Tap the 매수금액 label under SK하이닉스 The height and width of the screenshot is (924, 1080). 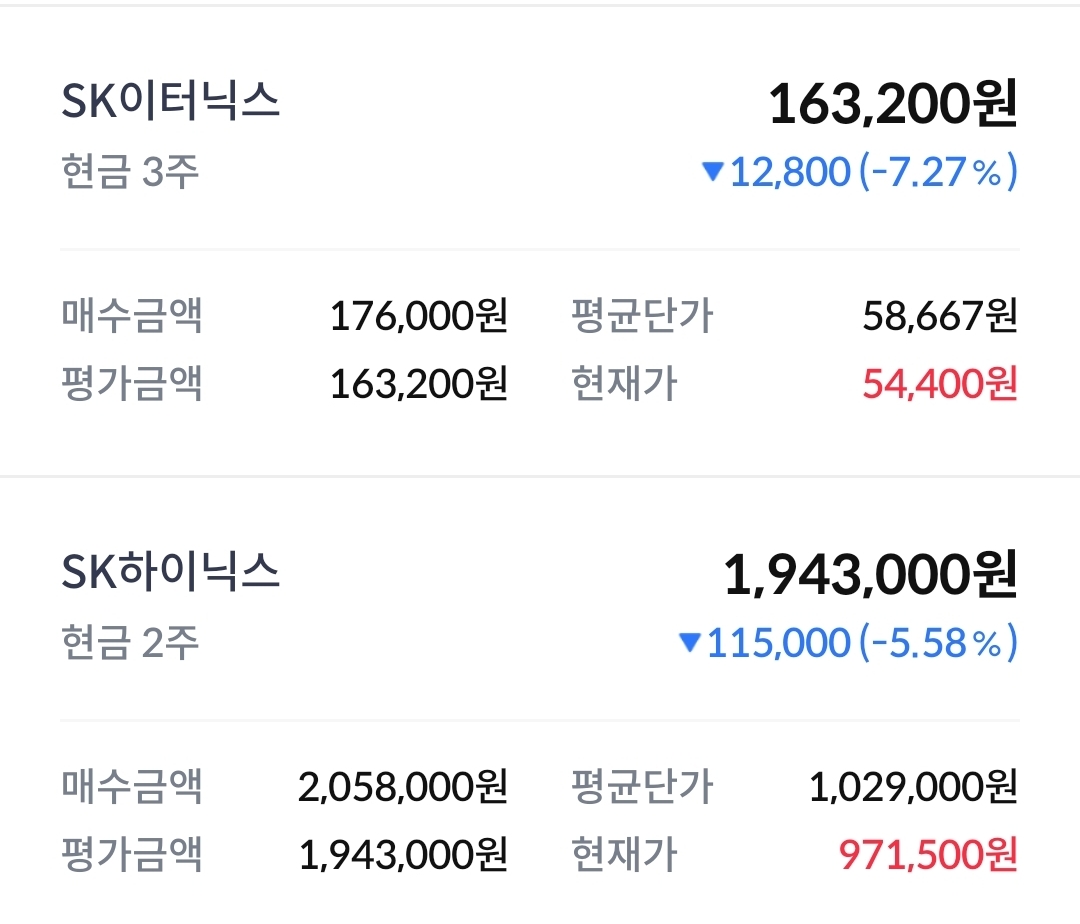[x=132, y=788]
